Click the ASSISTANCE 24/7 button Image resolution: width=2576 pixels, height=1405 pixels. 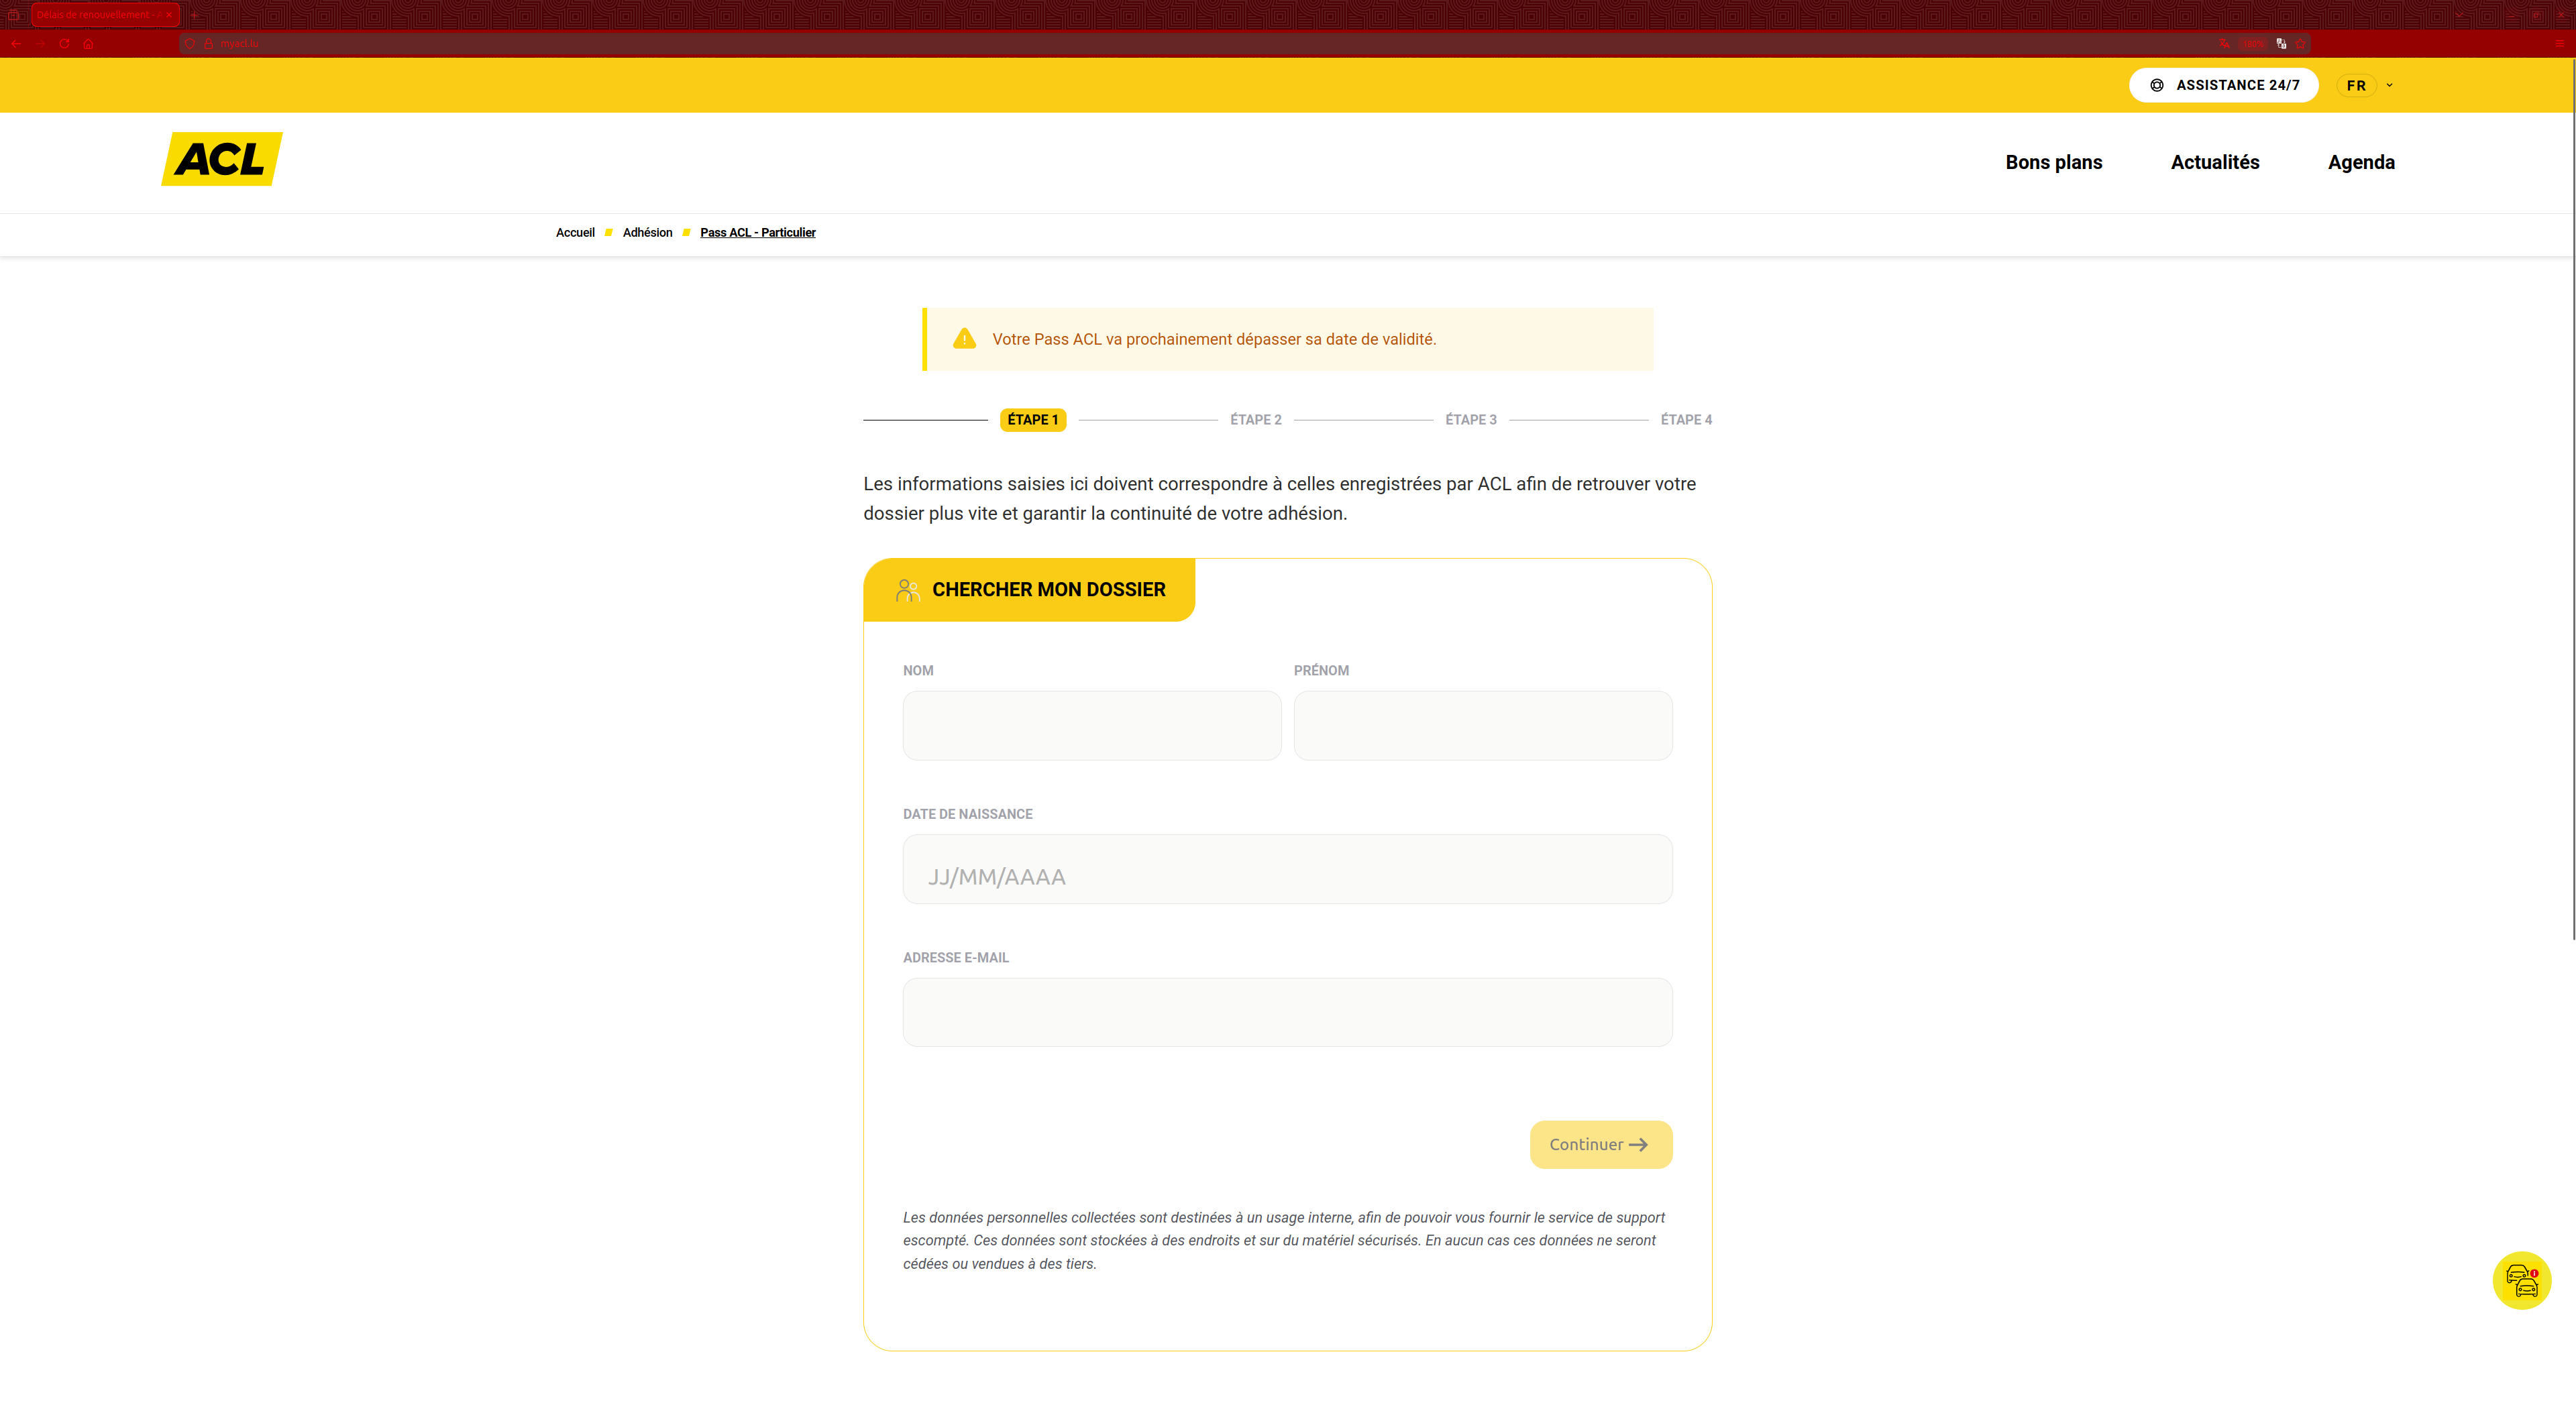2223,85
